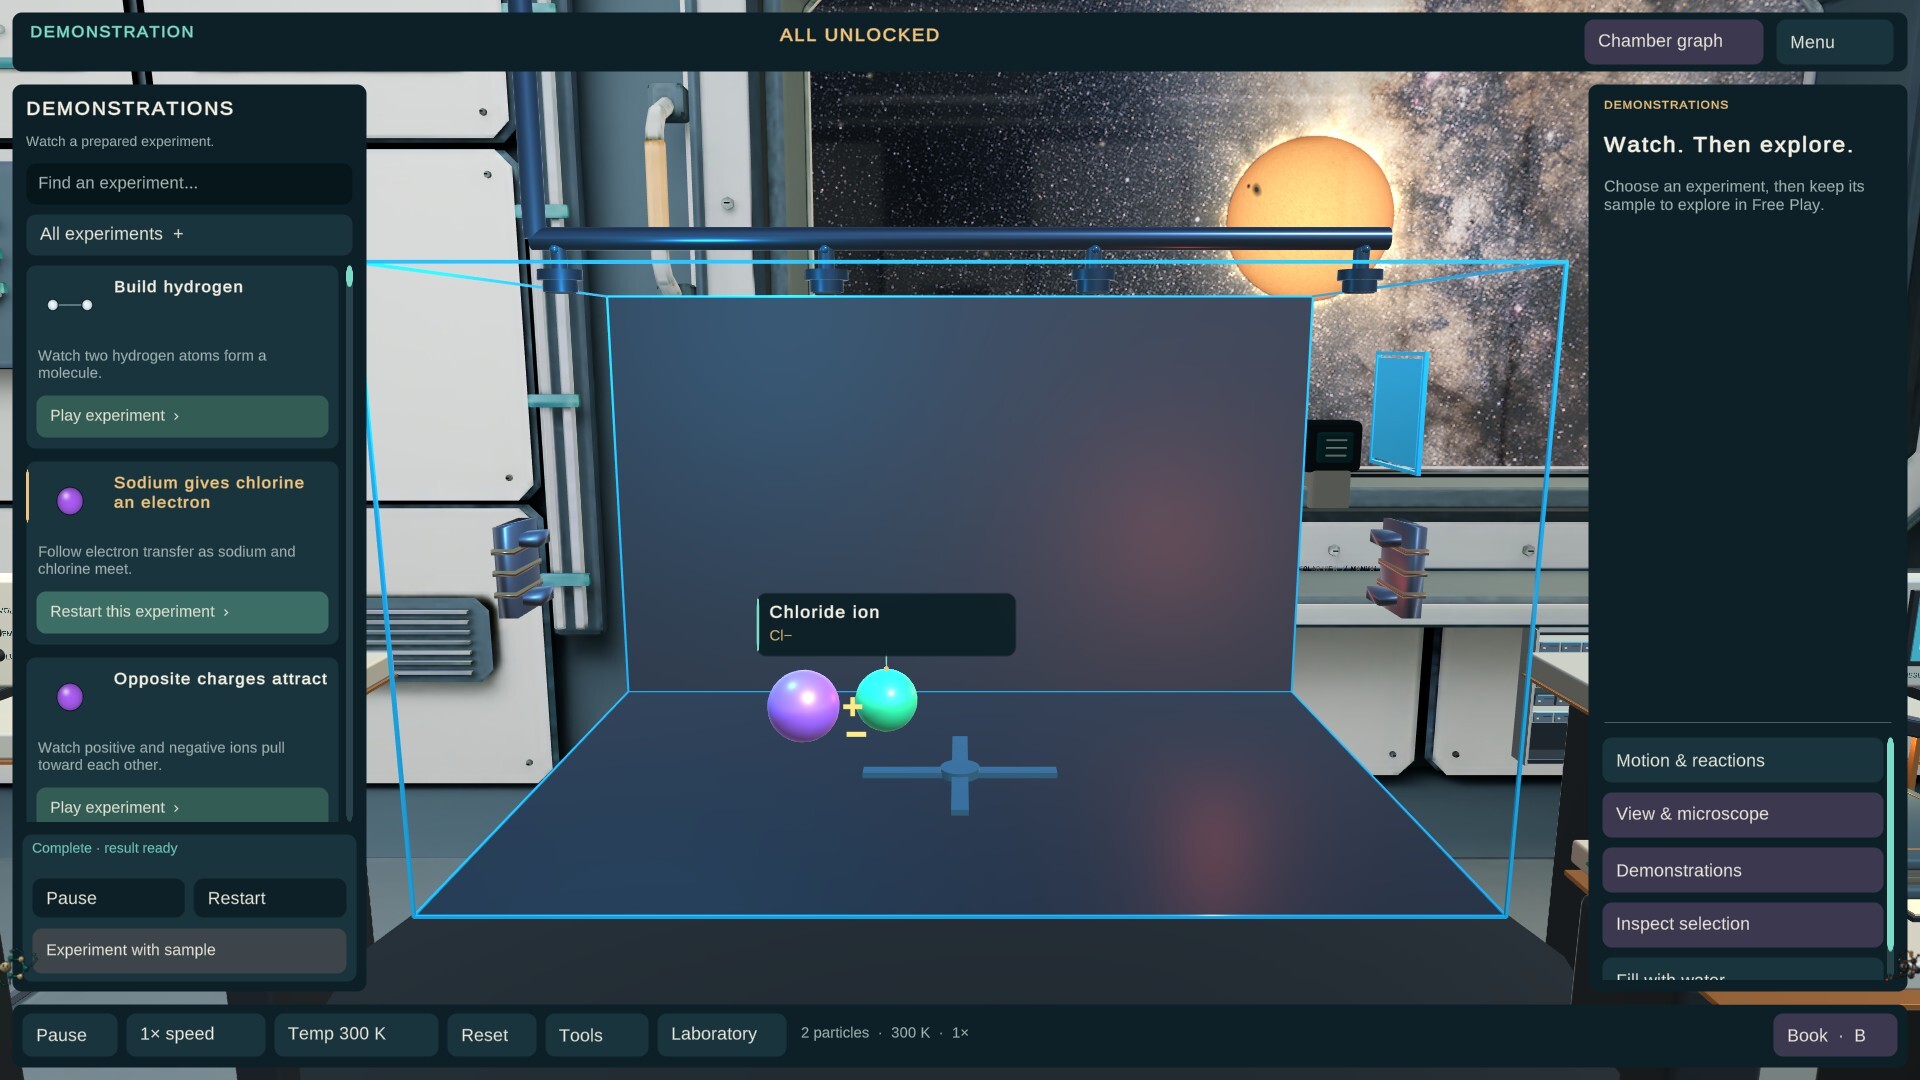Click the hamburger panel icon on the back wall
The image size is (1920, 1080).
(1336, 447)
